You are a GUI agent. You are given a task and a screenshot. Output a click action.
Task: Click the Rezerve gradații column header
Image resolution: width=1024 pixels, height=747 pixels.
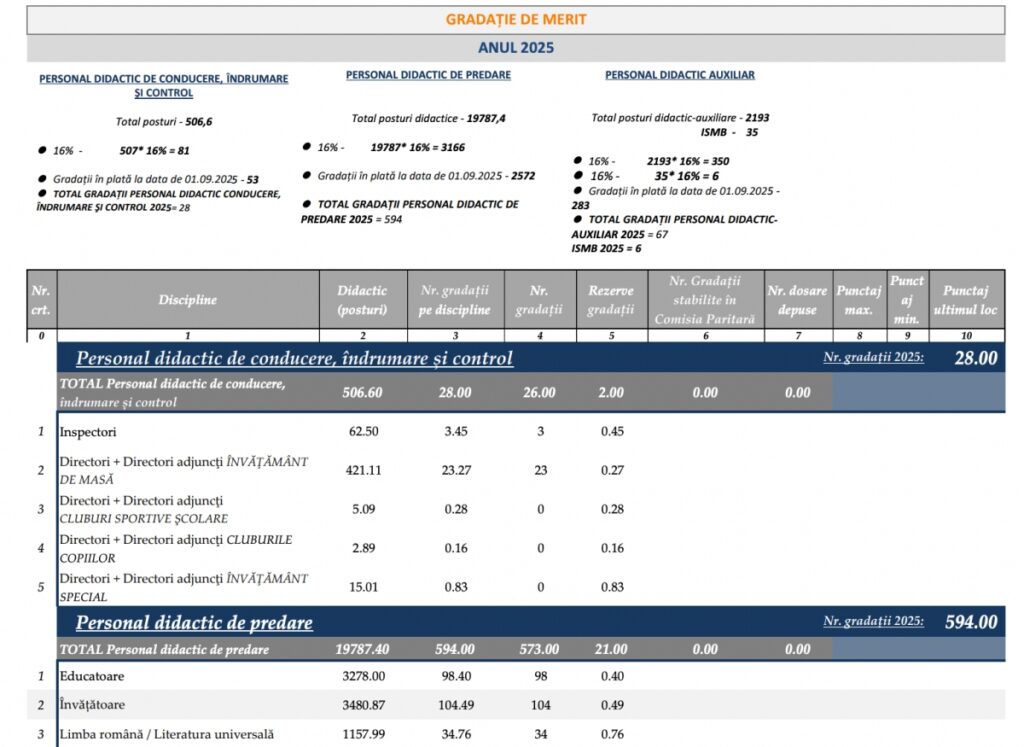pyautogui.click(x=611, y=300)
